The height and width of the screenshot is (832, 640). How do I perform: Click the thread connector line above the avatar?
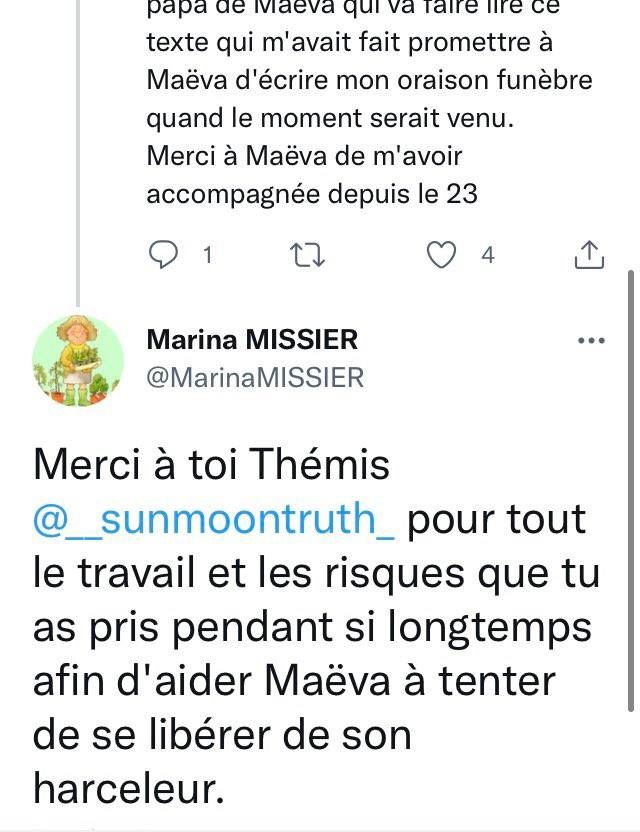(78, 150)
